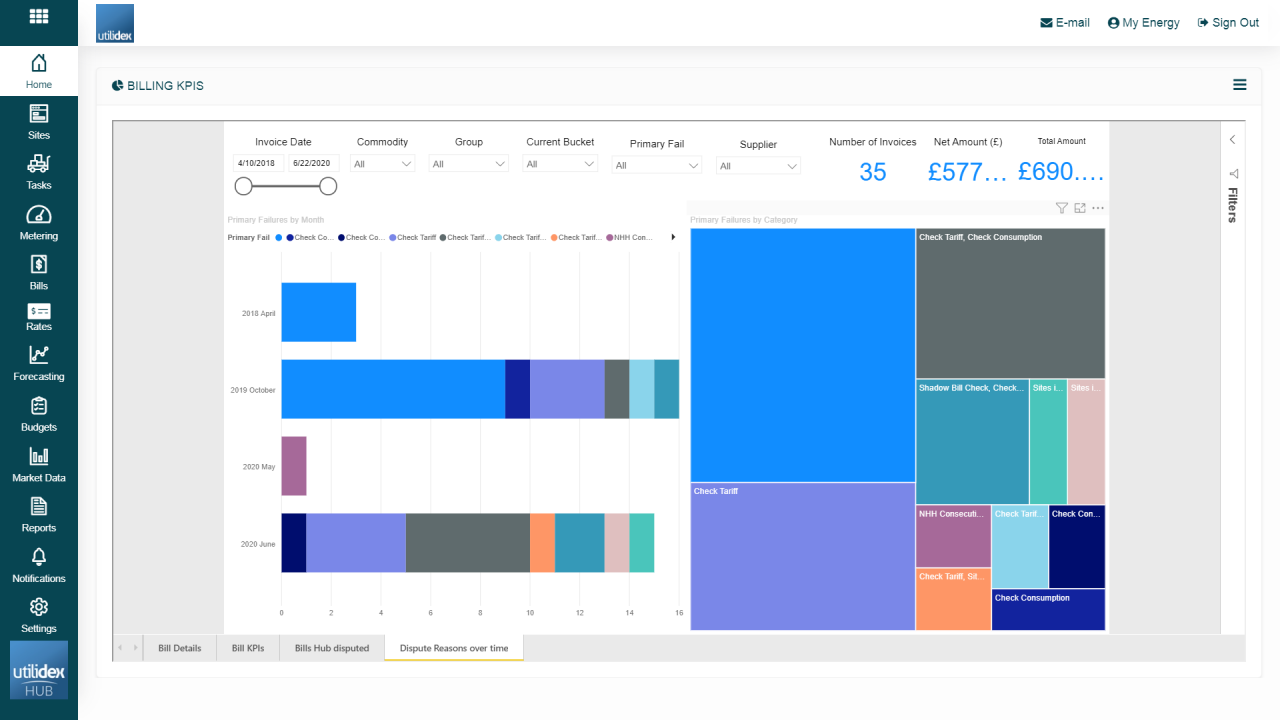Click the Market Data sidebar icon
This screenshot has height=720, width=1280.
tap(38, 464)
